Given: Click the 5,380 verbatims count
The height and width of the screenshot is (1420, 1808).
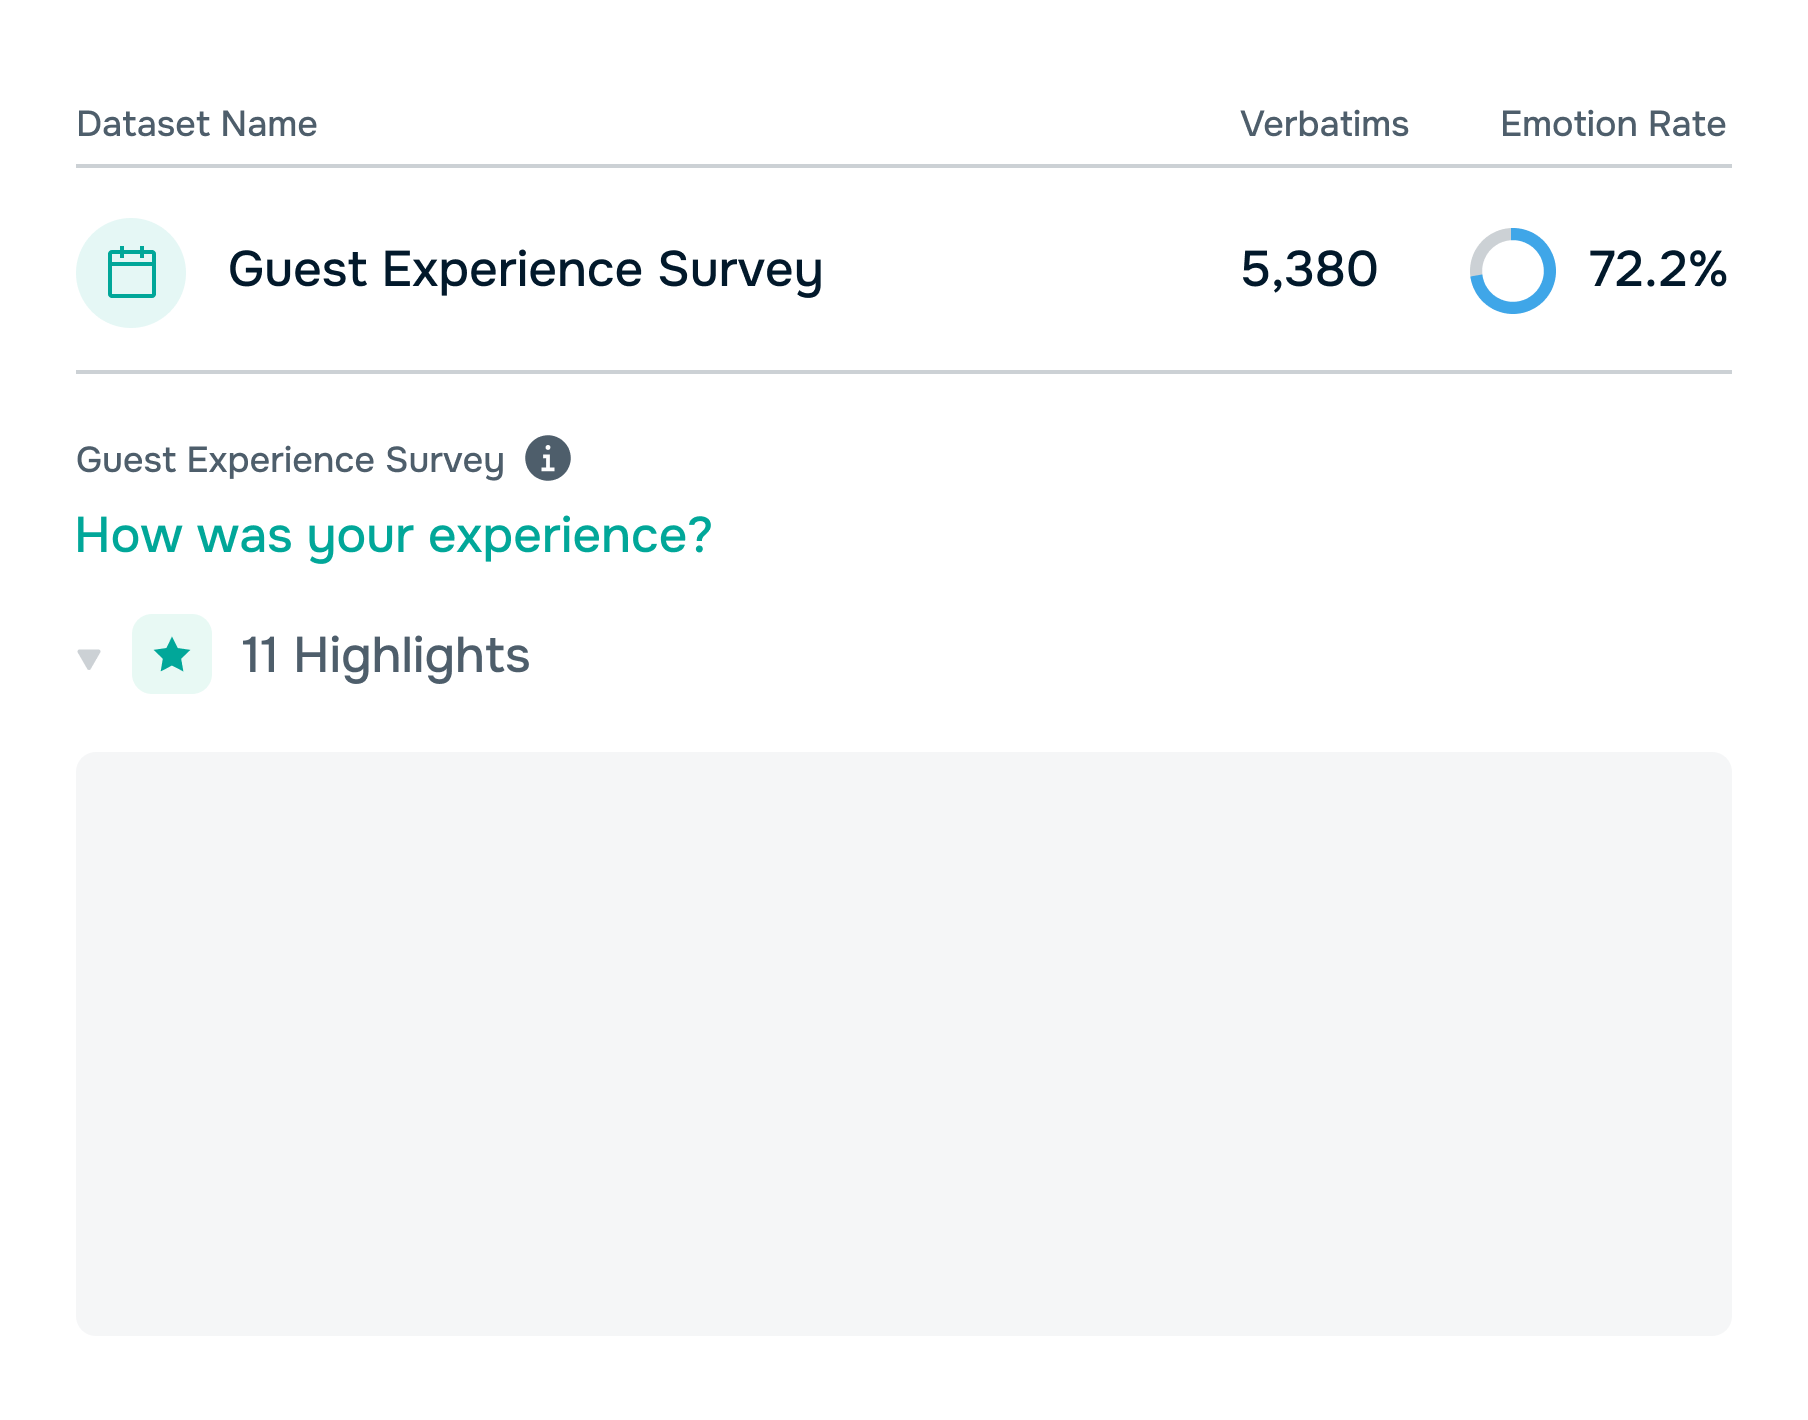Looking at the screenshot, I should click(1308, 270).
